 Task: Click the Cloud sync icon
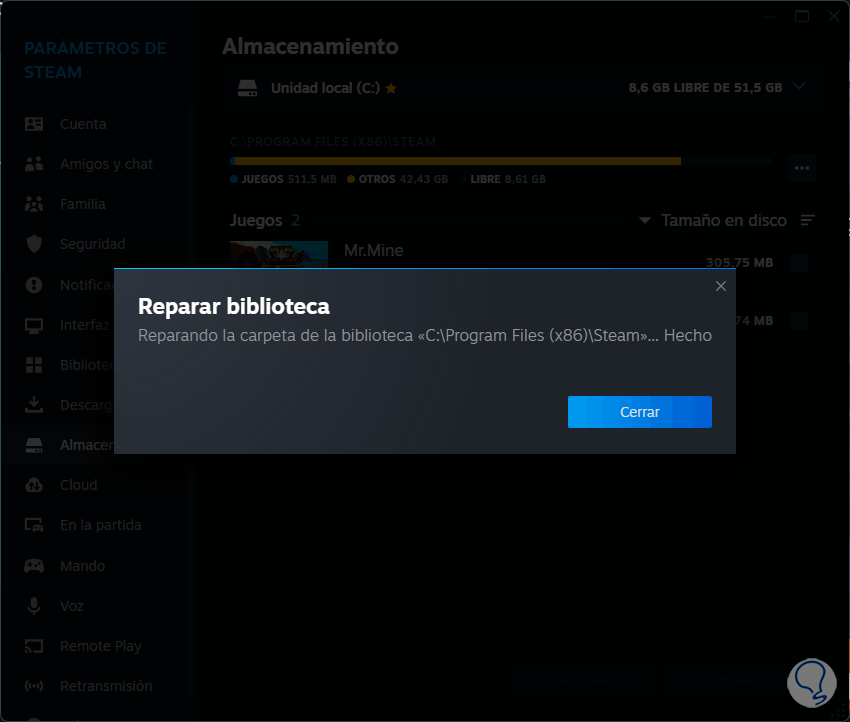tap(34, 485)
